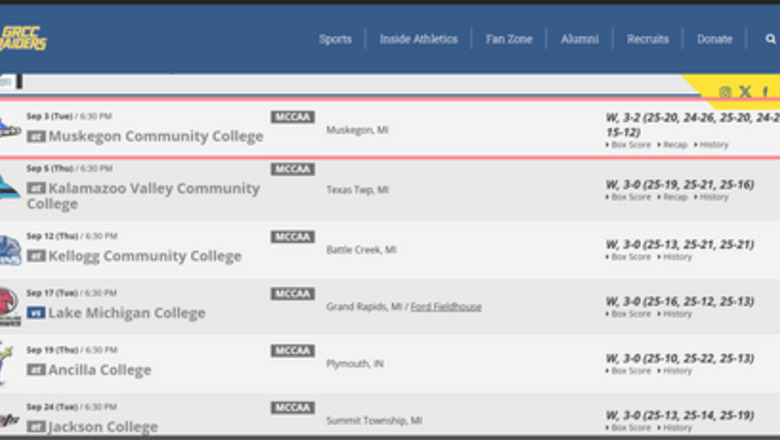The image size is (780, 440).
Task: Click MCCAA badge on Lake Michigan row
Action: pos(292,294)
